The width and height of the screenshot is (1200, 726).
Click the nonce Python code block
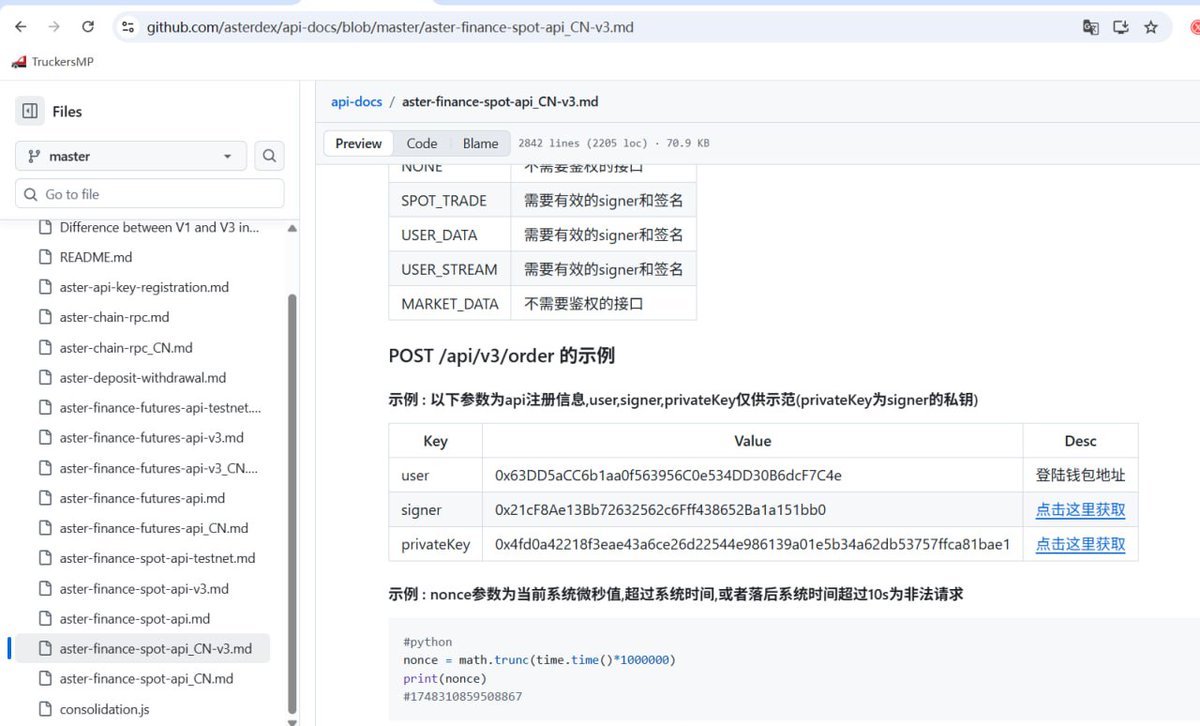pos(794,669)
